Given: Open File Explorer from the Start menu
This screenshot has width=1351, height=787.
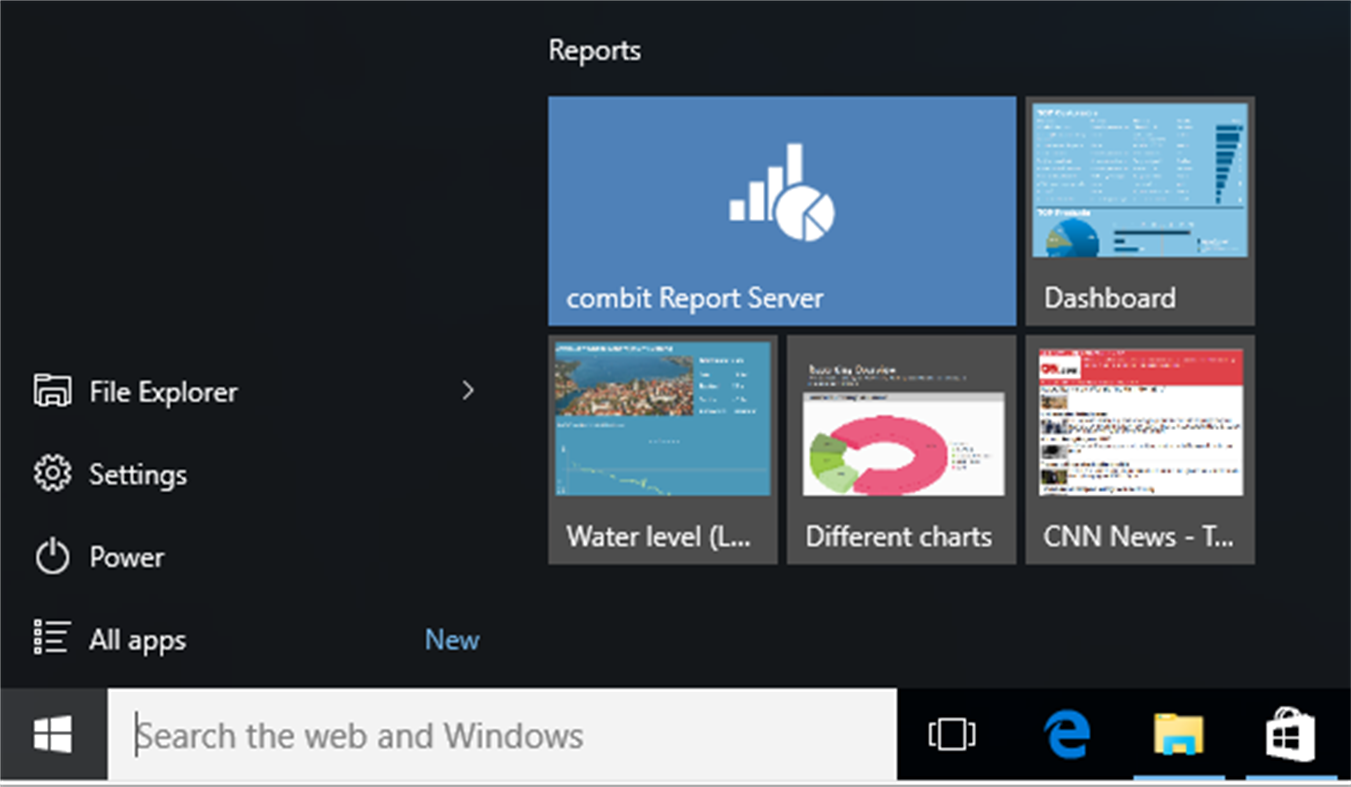Looking at the screenshot, I should (163, 391).
